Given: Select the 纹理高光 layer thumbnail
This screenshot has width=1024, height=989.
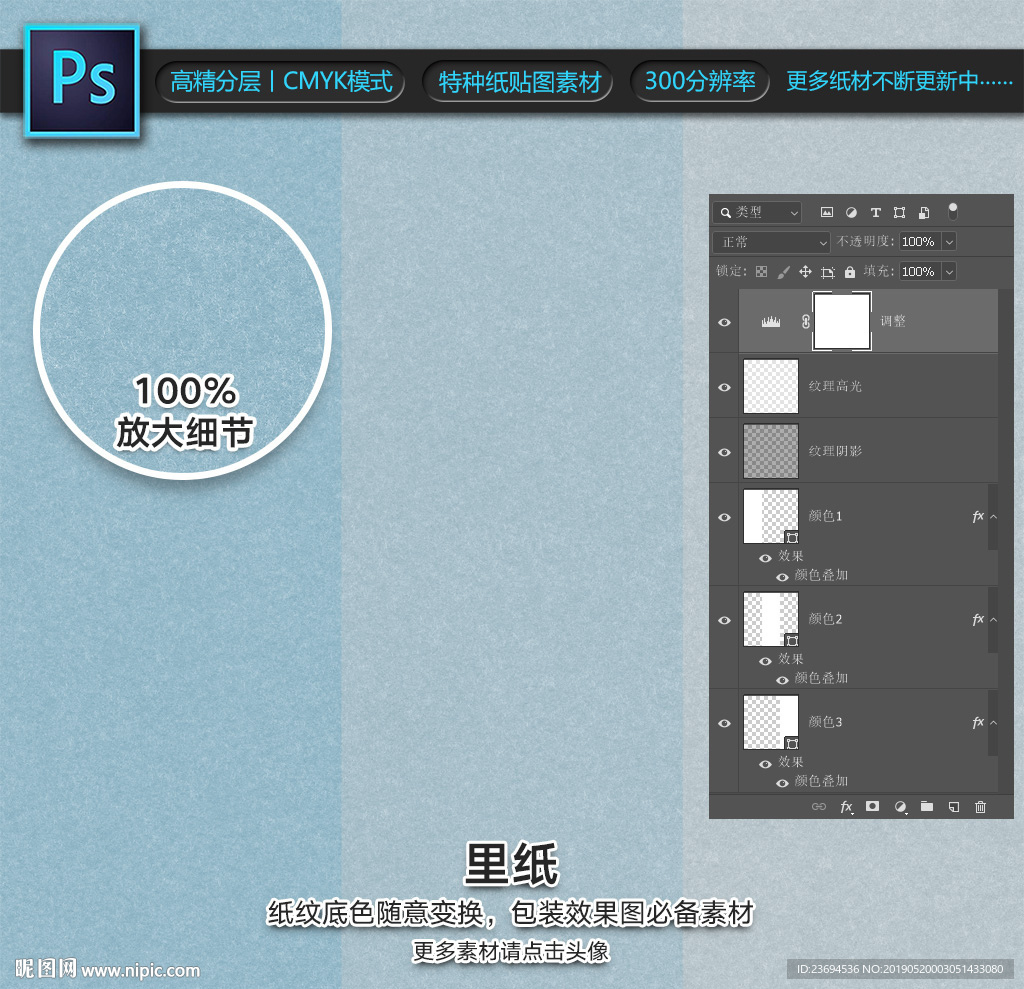Looking at the screenshot, I should coord(771,386).
